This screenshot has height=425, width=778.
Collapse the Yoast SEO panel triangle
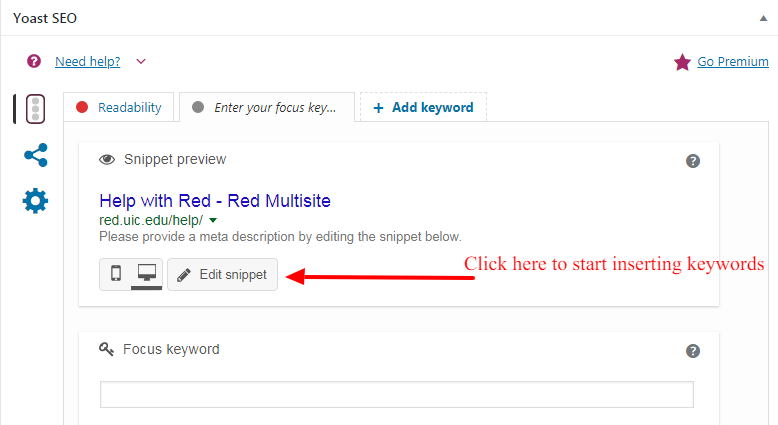(763, 18)
